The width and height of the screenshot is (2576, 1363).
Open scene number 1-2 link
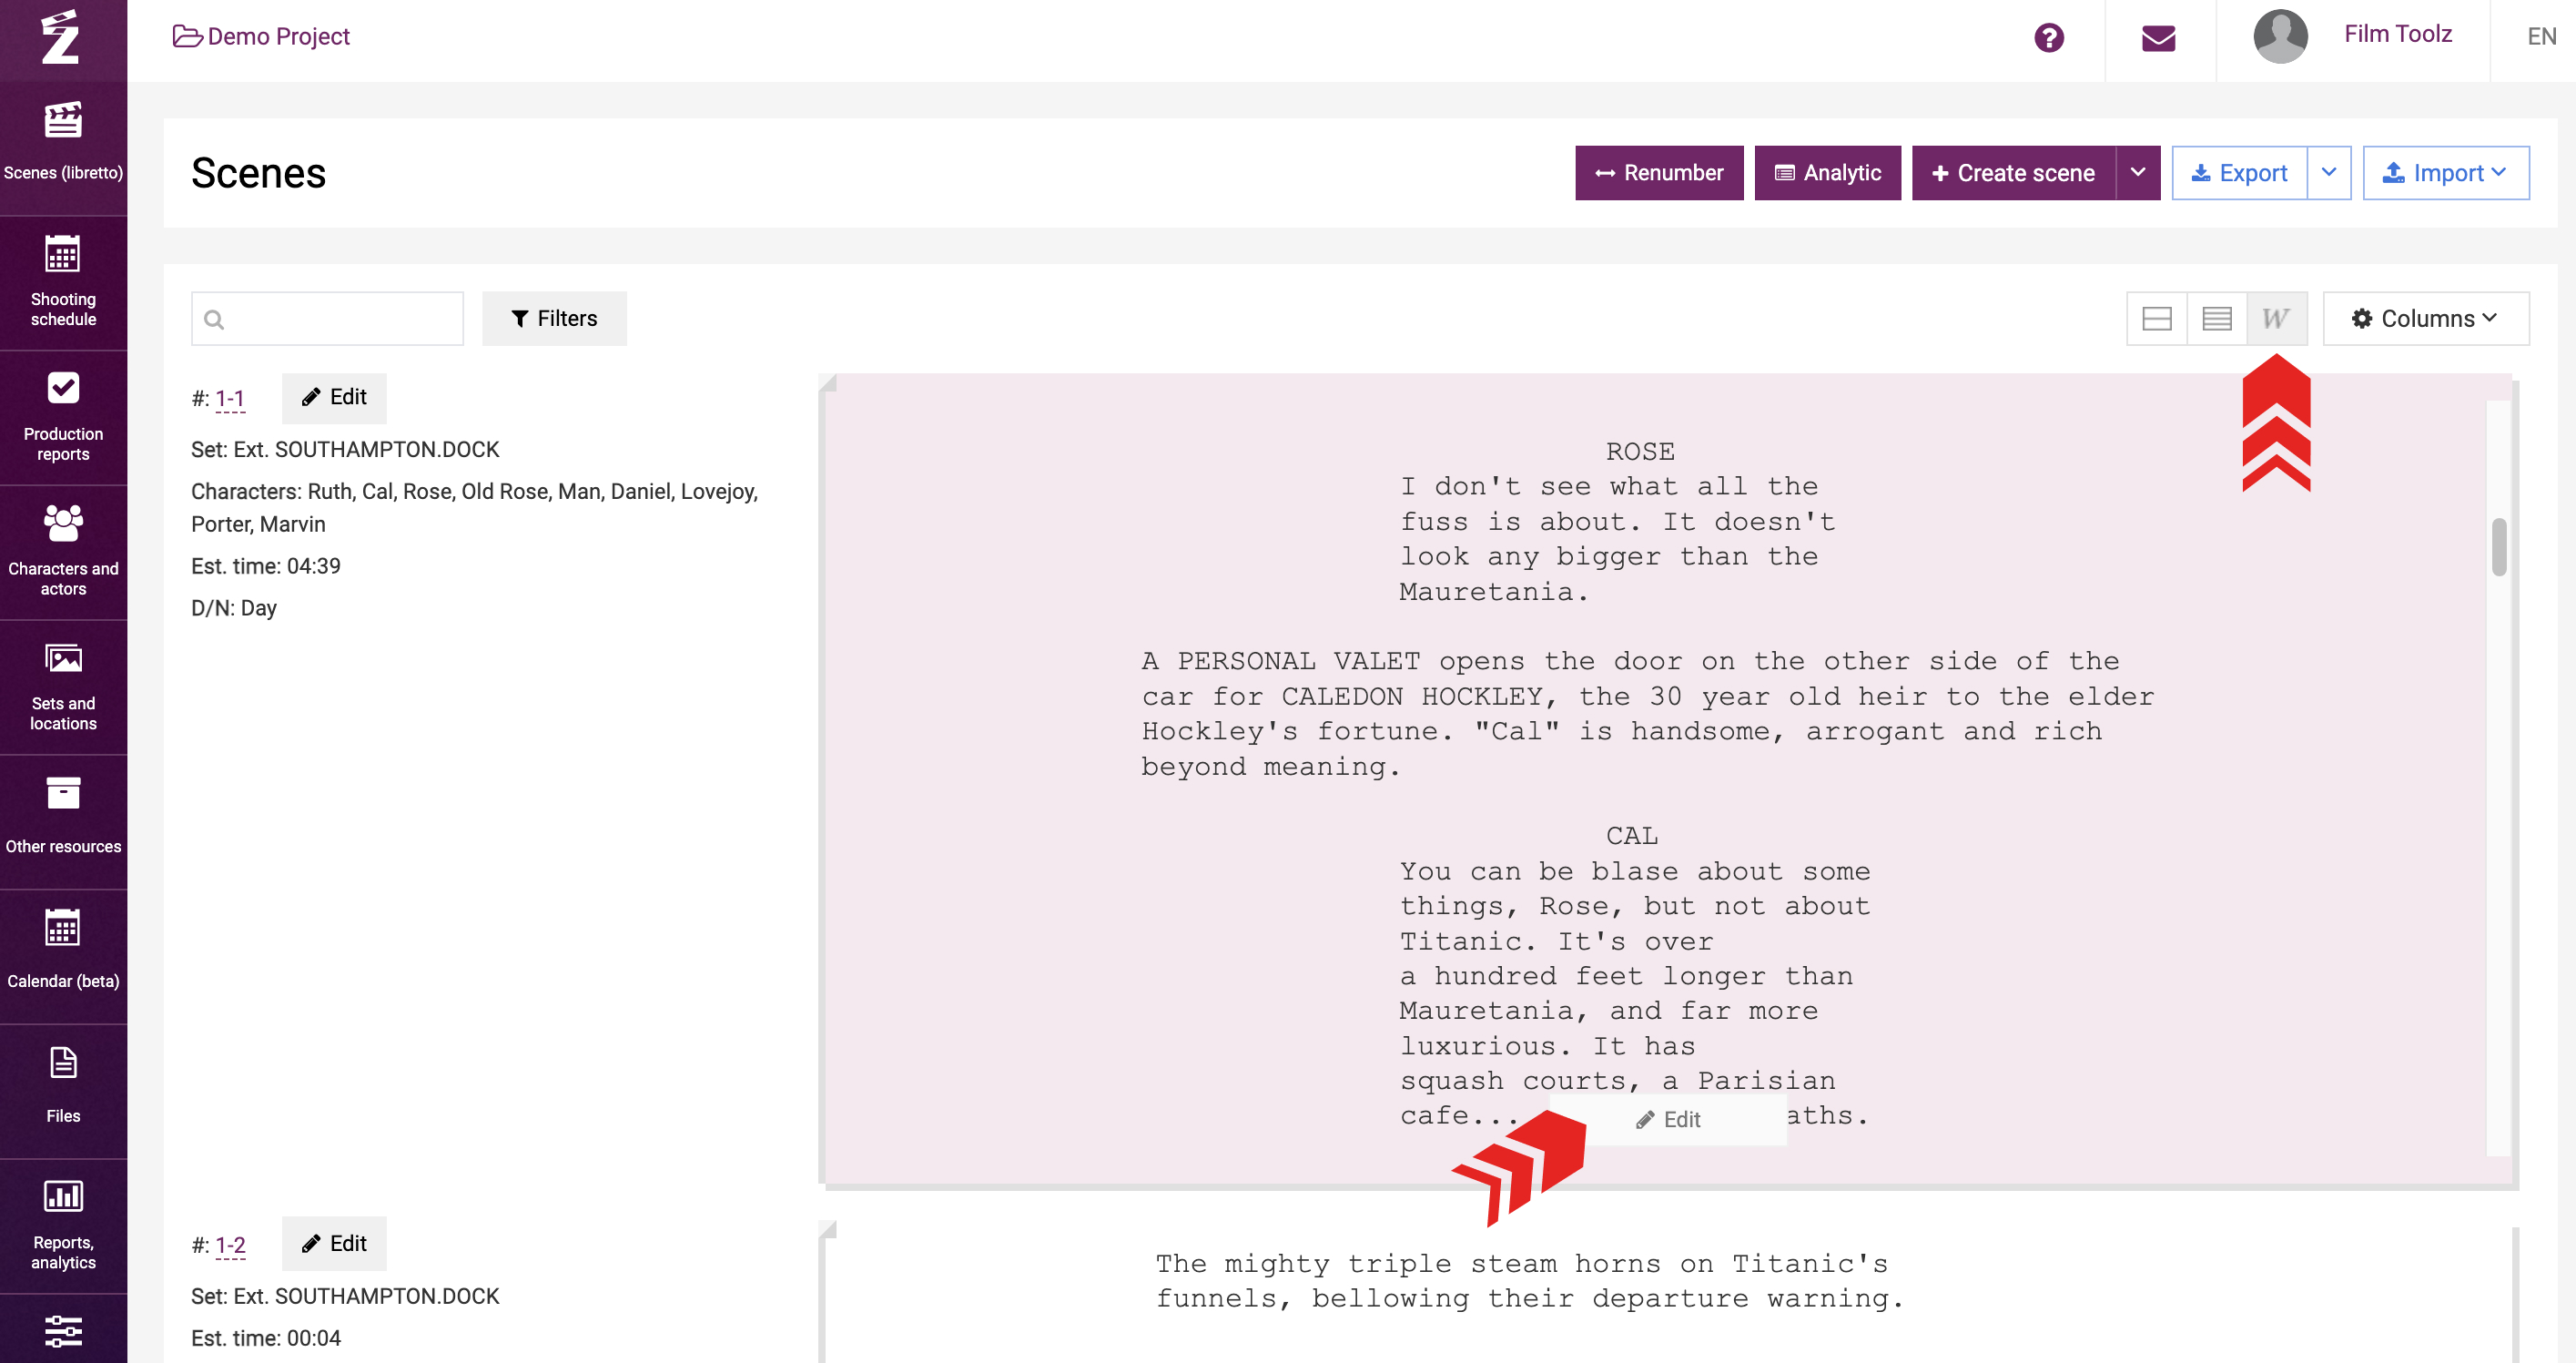[230, 1245]
